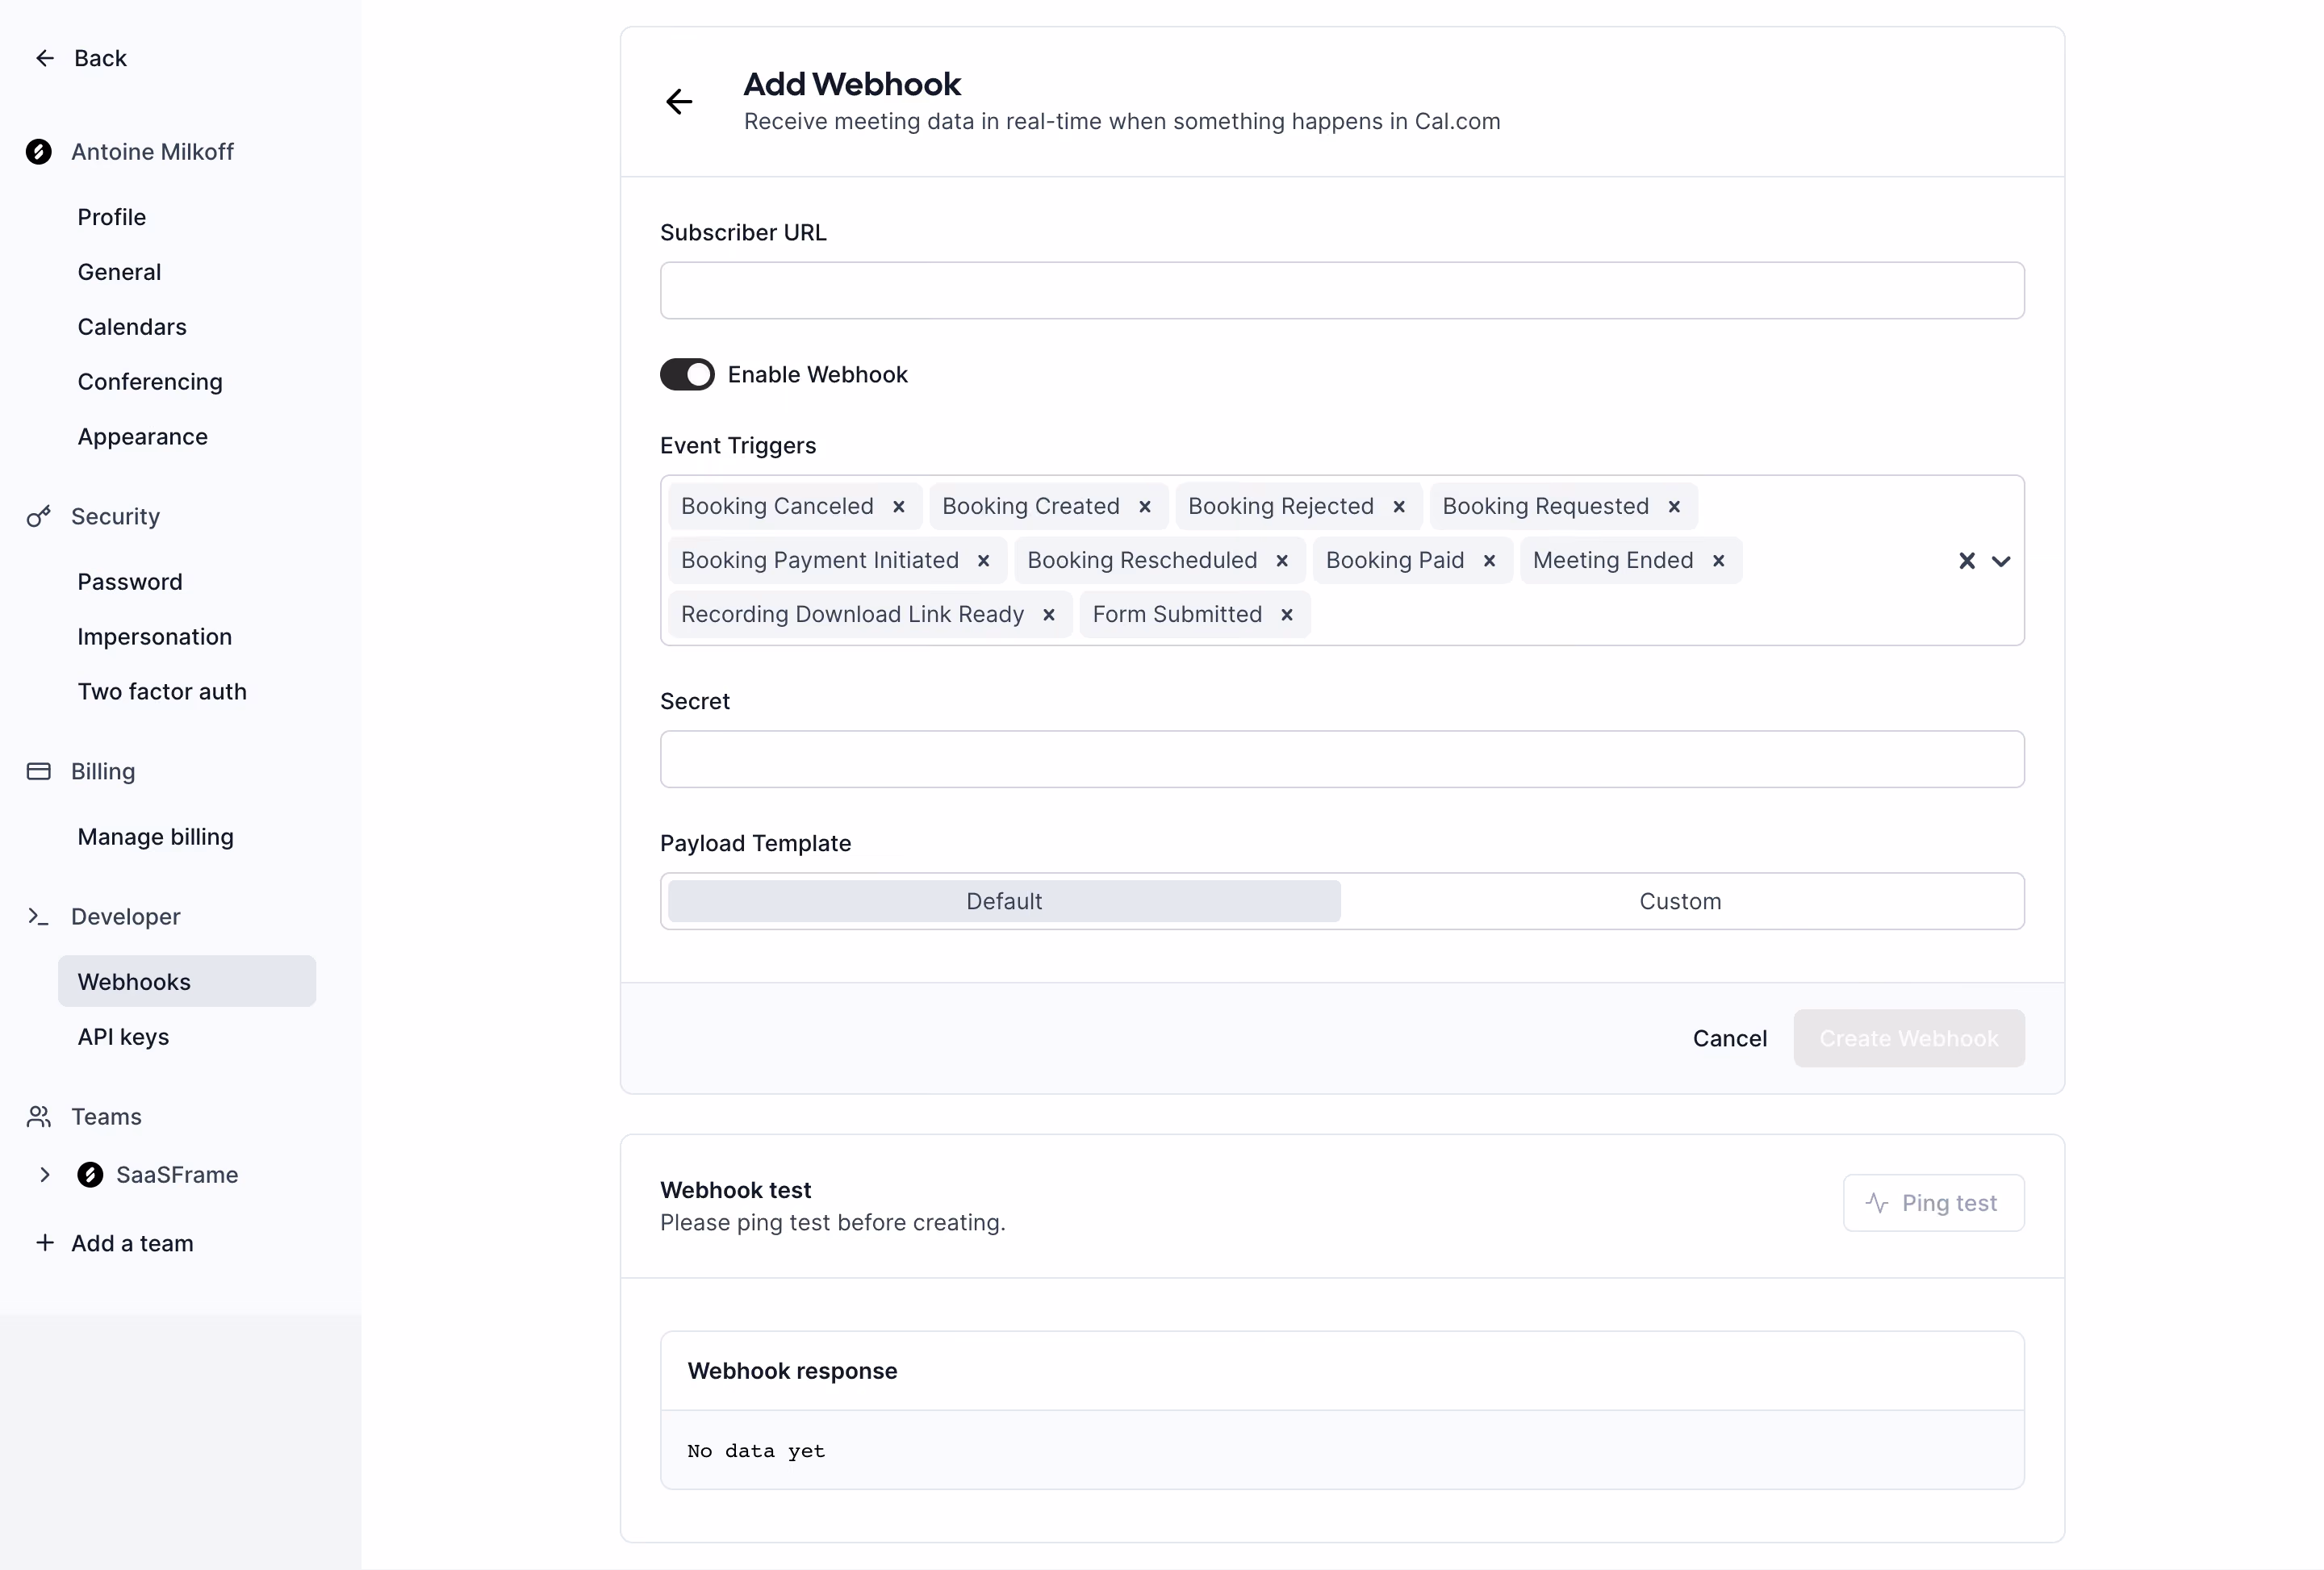Screen dimensions: 2324x1570
Task: Click the Billing section heading
Action: pyautogui.click(x=103, y=772)
